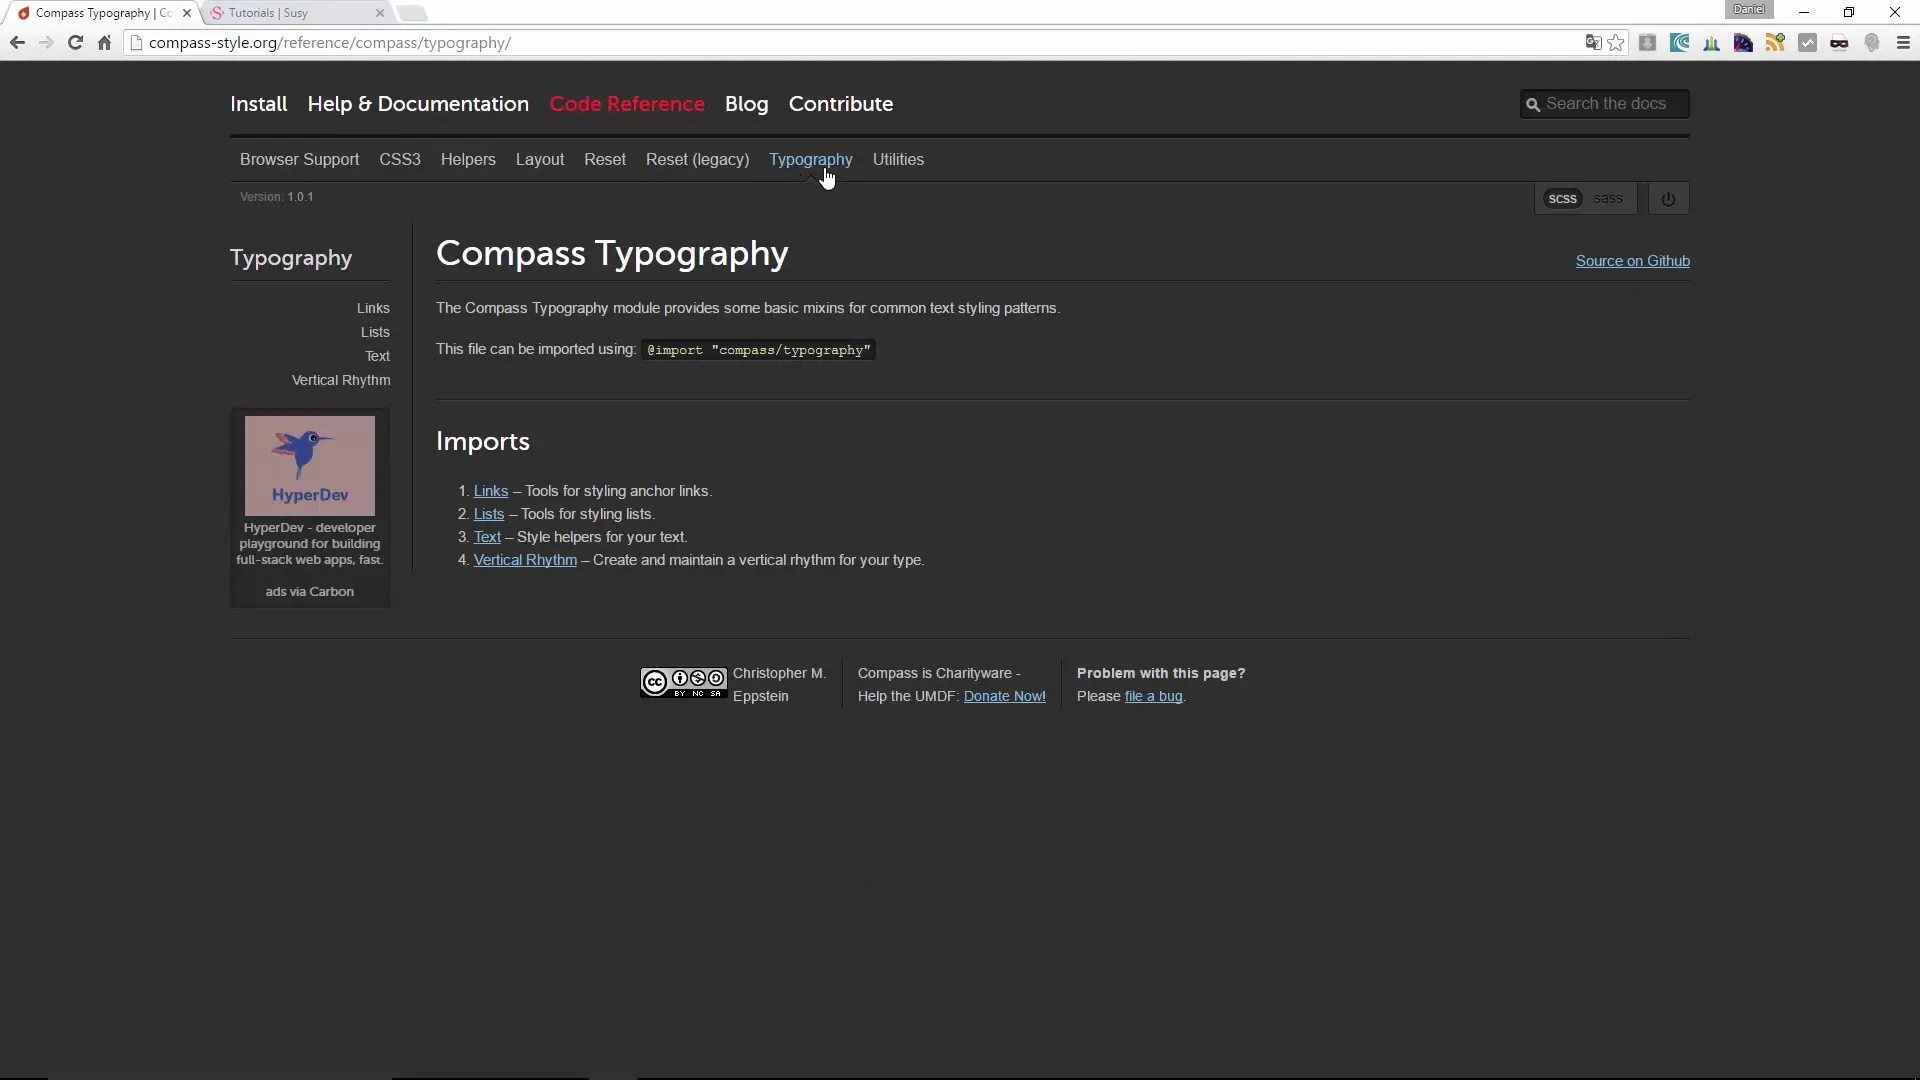Click the HyperDev ad thumbnail

[310, 465]
